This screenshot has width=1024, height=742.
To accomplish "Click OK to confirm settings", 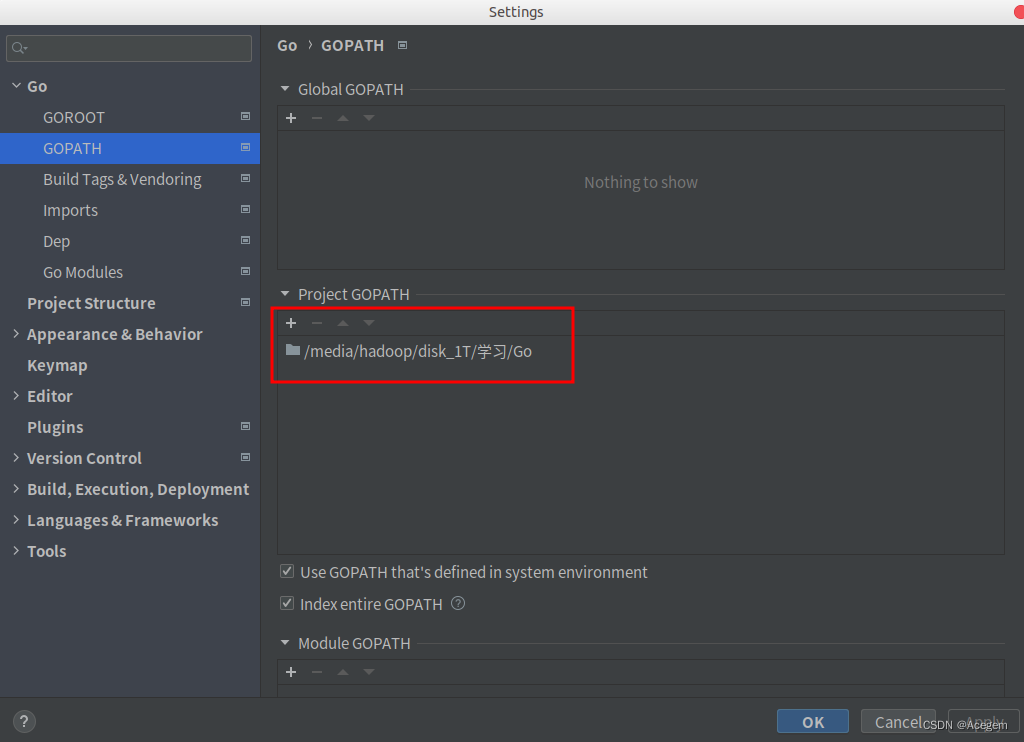I will tap(813, 722).
